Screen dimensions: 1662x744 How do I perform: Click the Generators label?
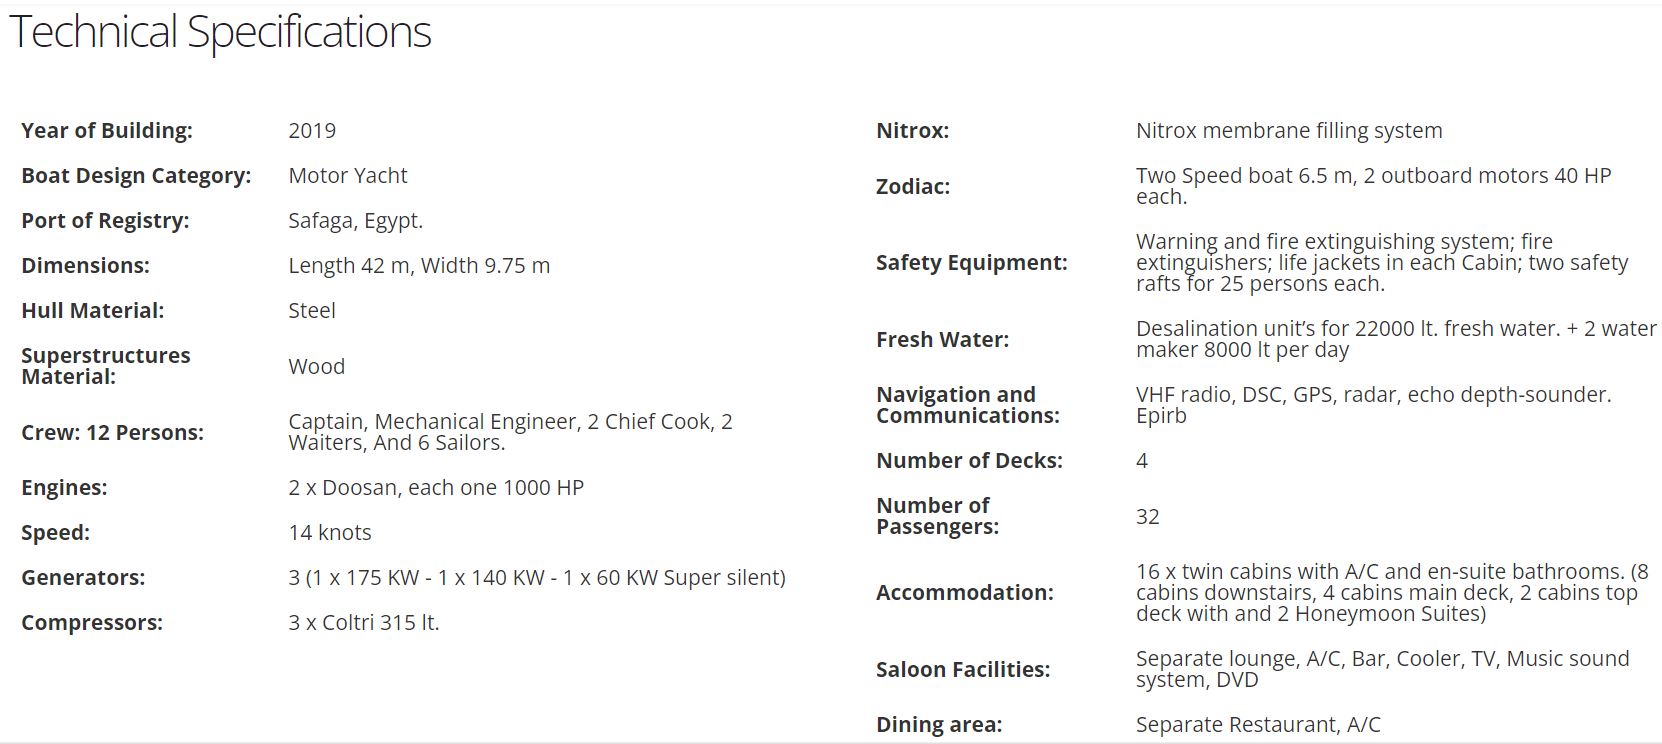pyautogui.click(x=83, y=578)
